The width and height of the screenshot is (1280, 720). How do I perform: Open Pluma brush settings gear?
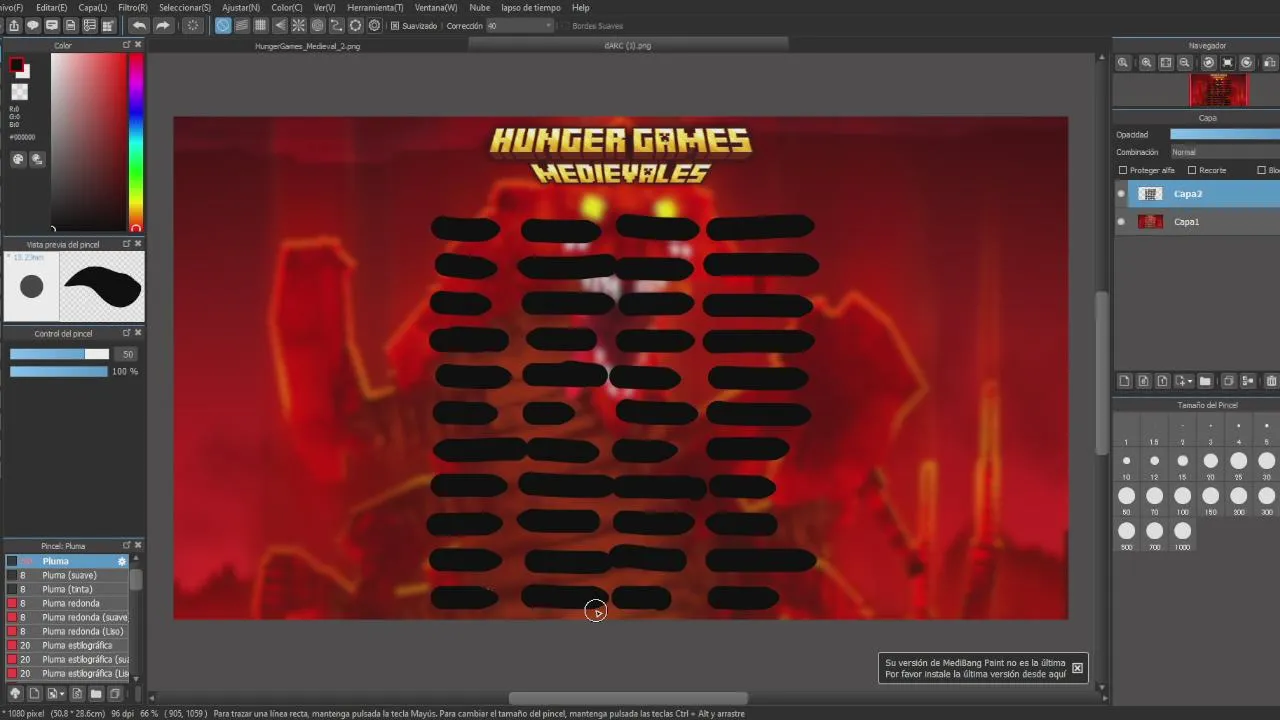pos(122,561)
